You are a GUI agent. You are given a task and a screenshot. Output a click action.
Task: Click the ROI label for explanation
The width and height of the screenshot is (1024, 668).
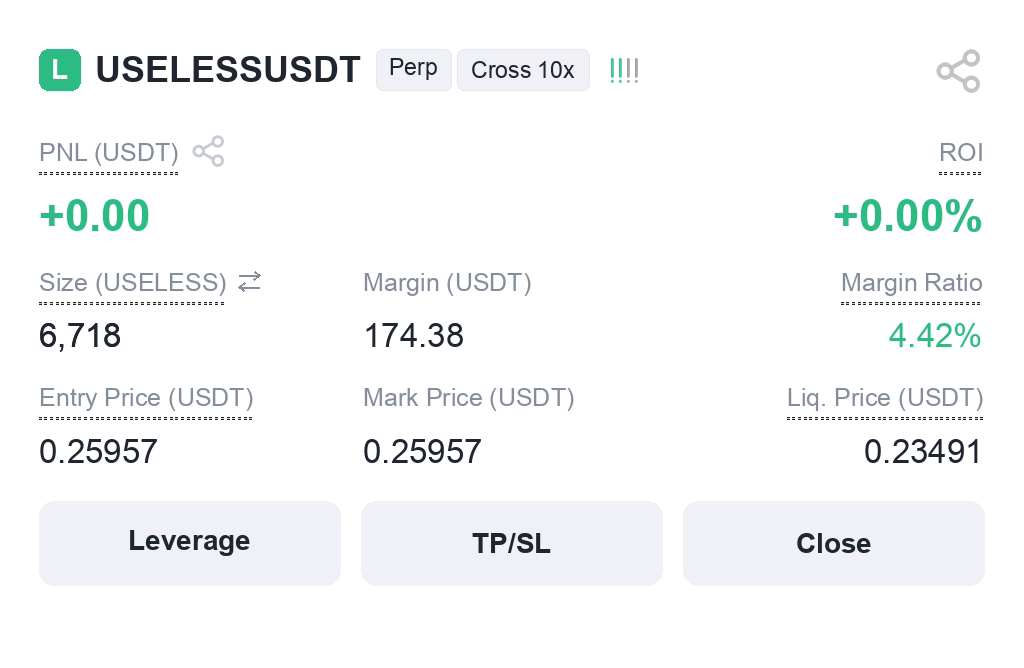[x=961, y=152]
